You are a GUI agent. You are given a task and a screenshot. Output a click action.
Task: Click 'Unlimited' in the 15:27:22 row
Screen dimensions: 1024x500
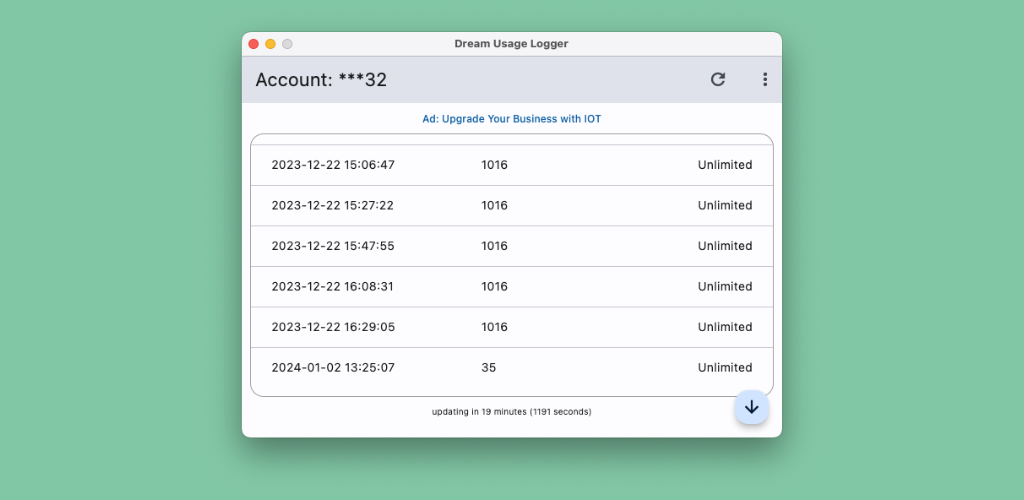725,206
